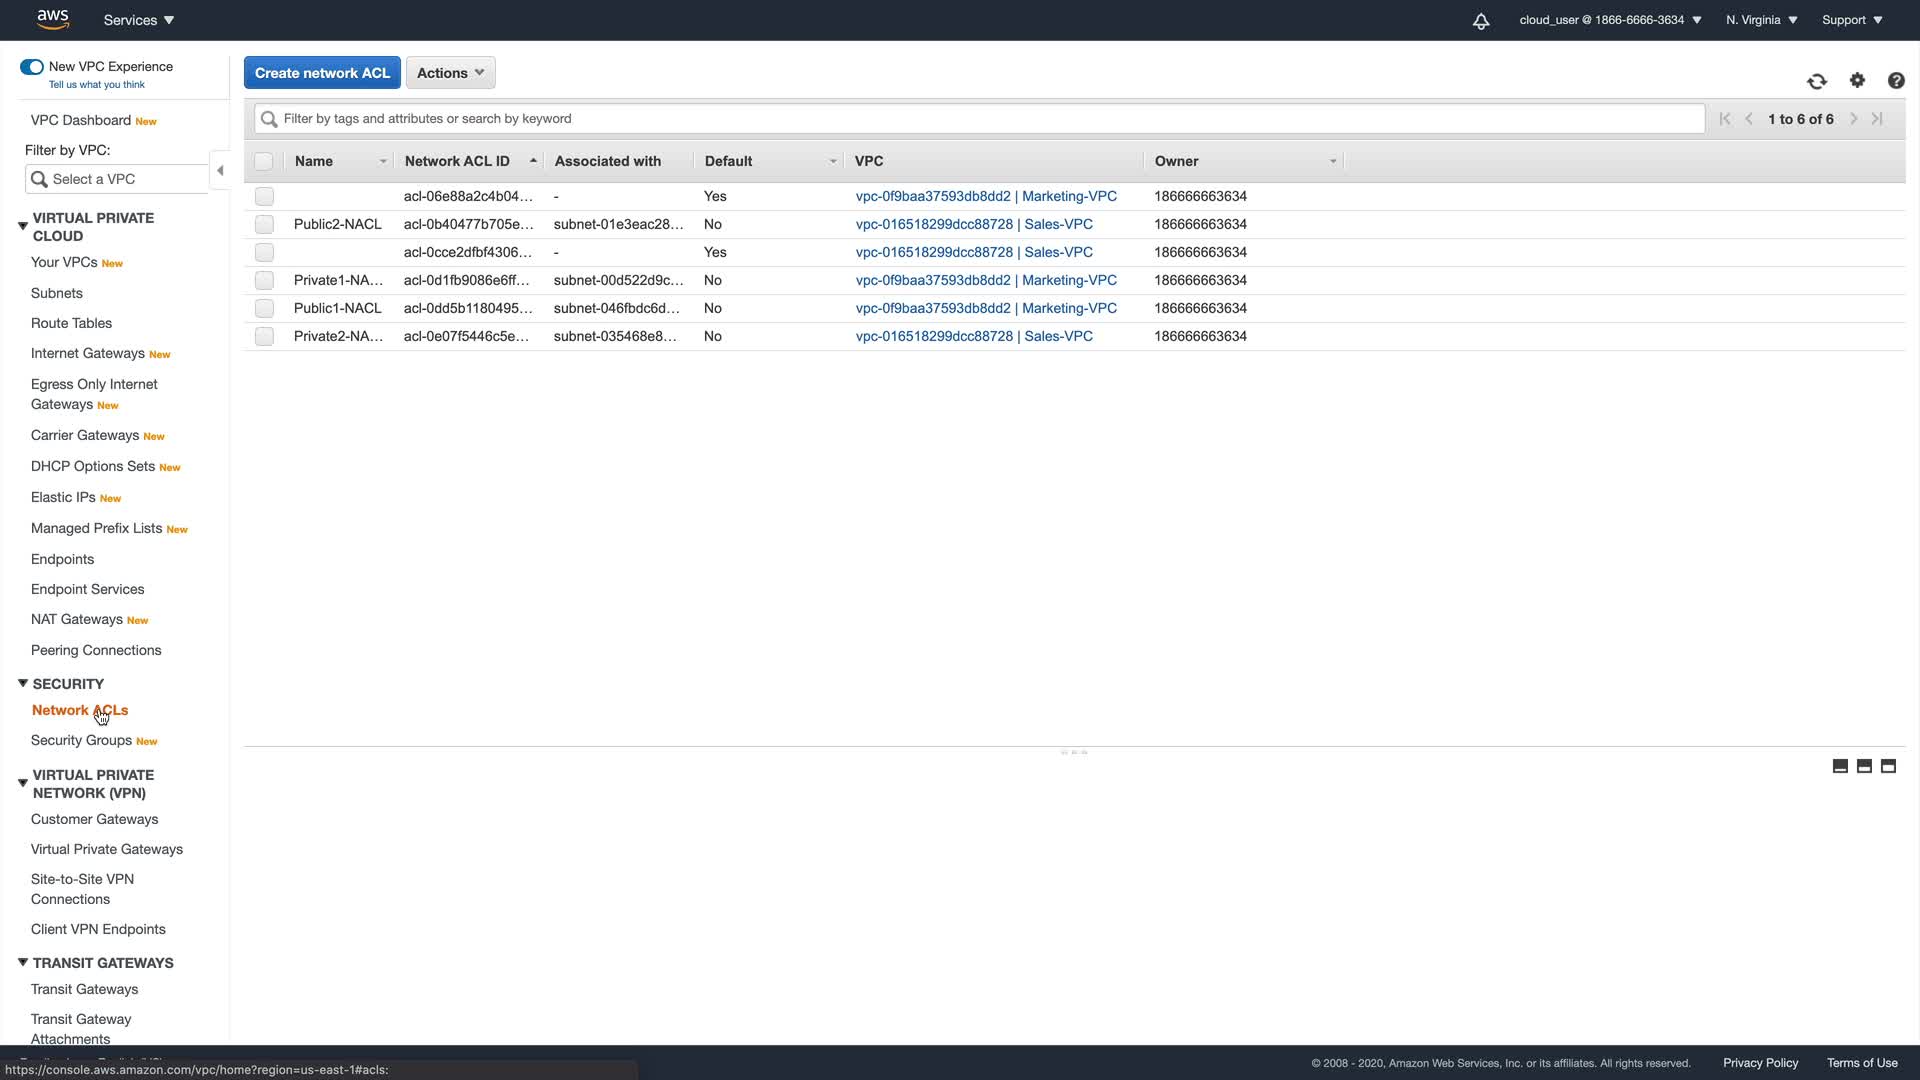Go to Security Groups in the sidebar

[x=81, y=740]
